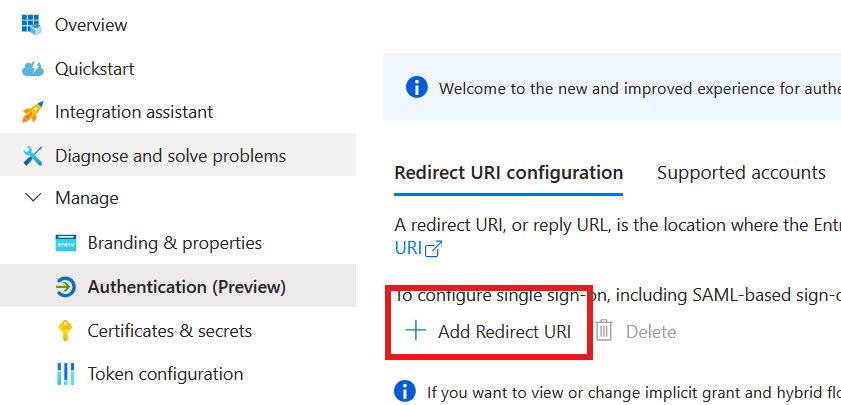Switch to the Supported accounts tab

[x=741, y=173]
